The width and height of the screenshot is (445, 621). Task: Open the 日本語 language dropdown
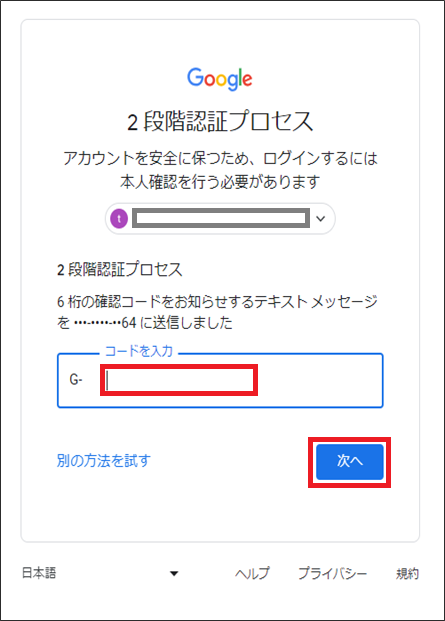[100, 573]
